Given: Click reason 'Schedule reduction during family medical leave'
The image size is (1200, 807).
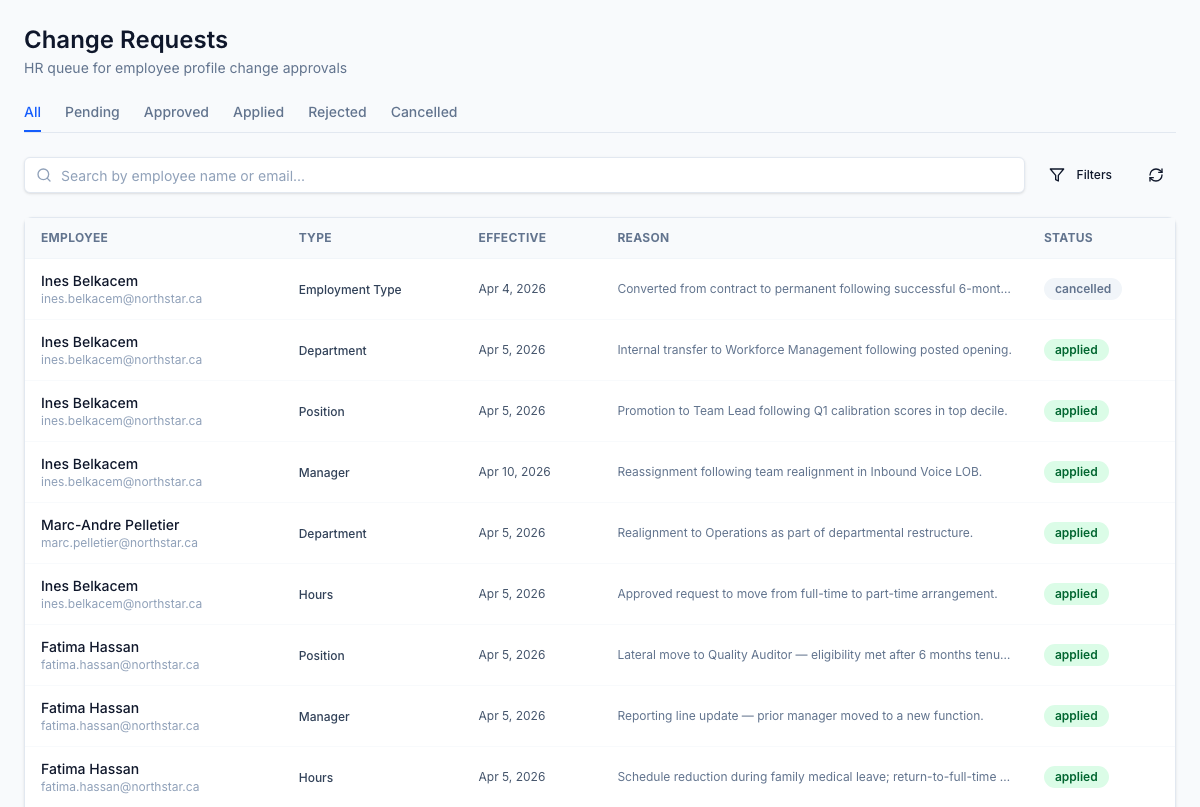Looking at the screenshot, I should 814,777.
